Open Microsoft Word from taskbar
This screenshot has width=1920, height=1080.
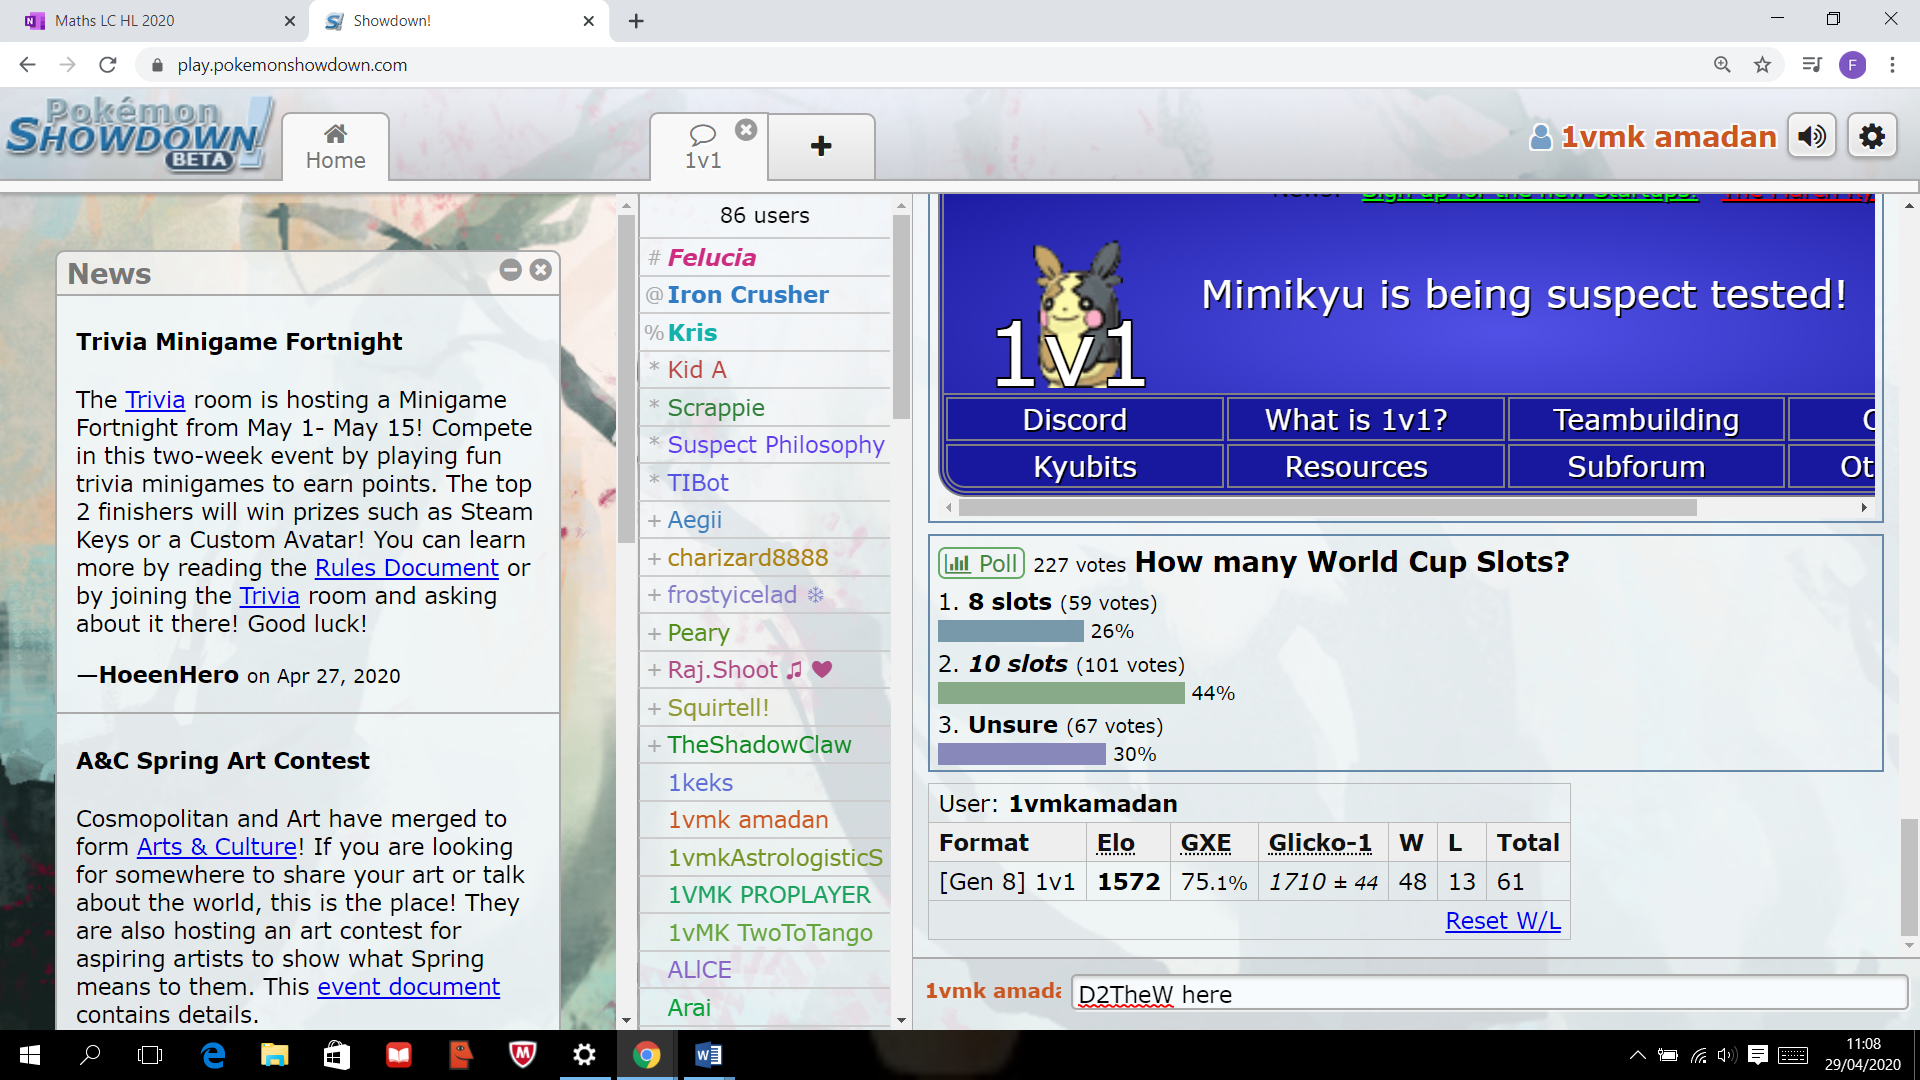[x=708, y=1055]
